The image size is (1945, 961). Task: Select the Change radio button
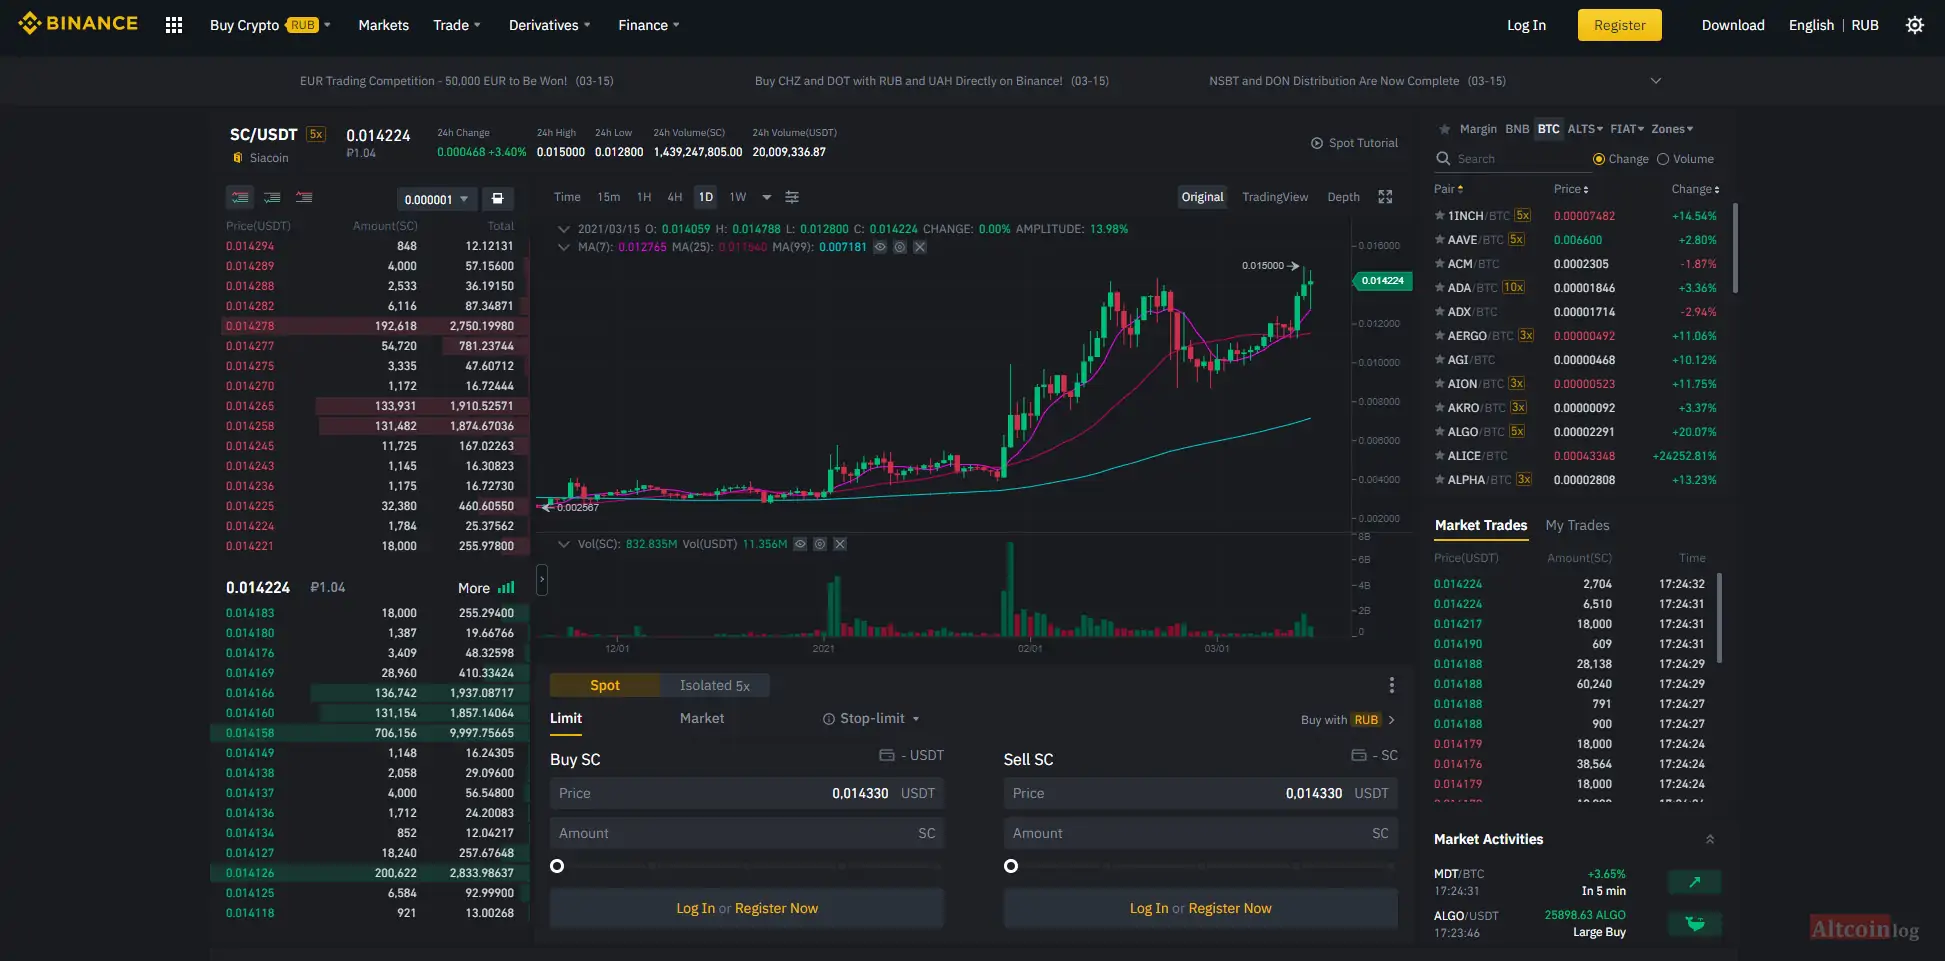(1599, 159)
